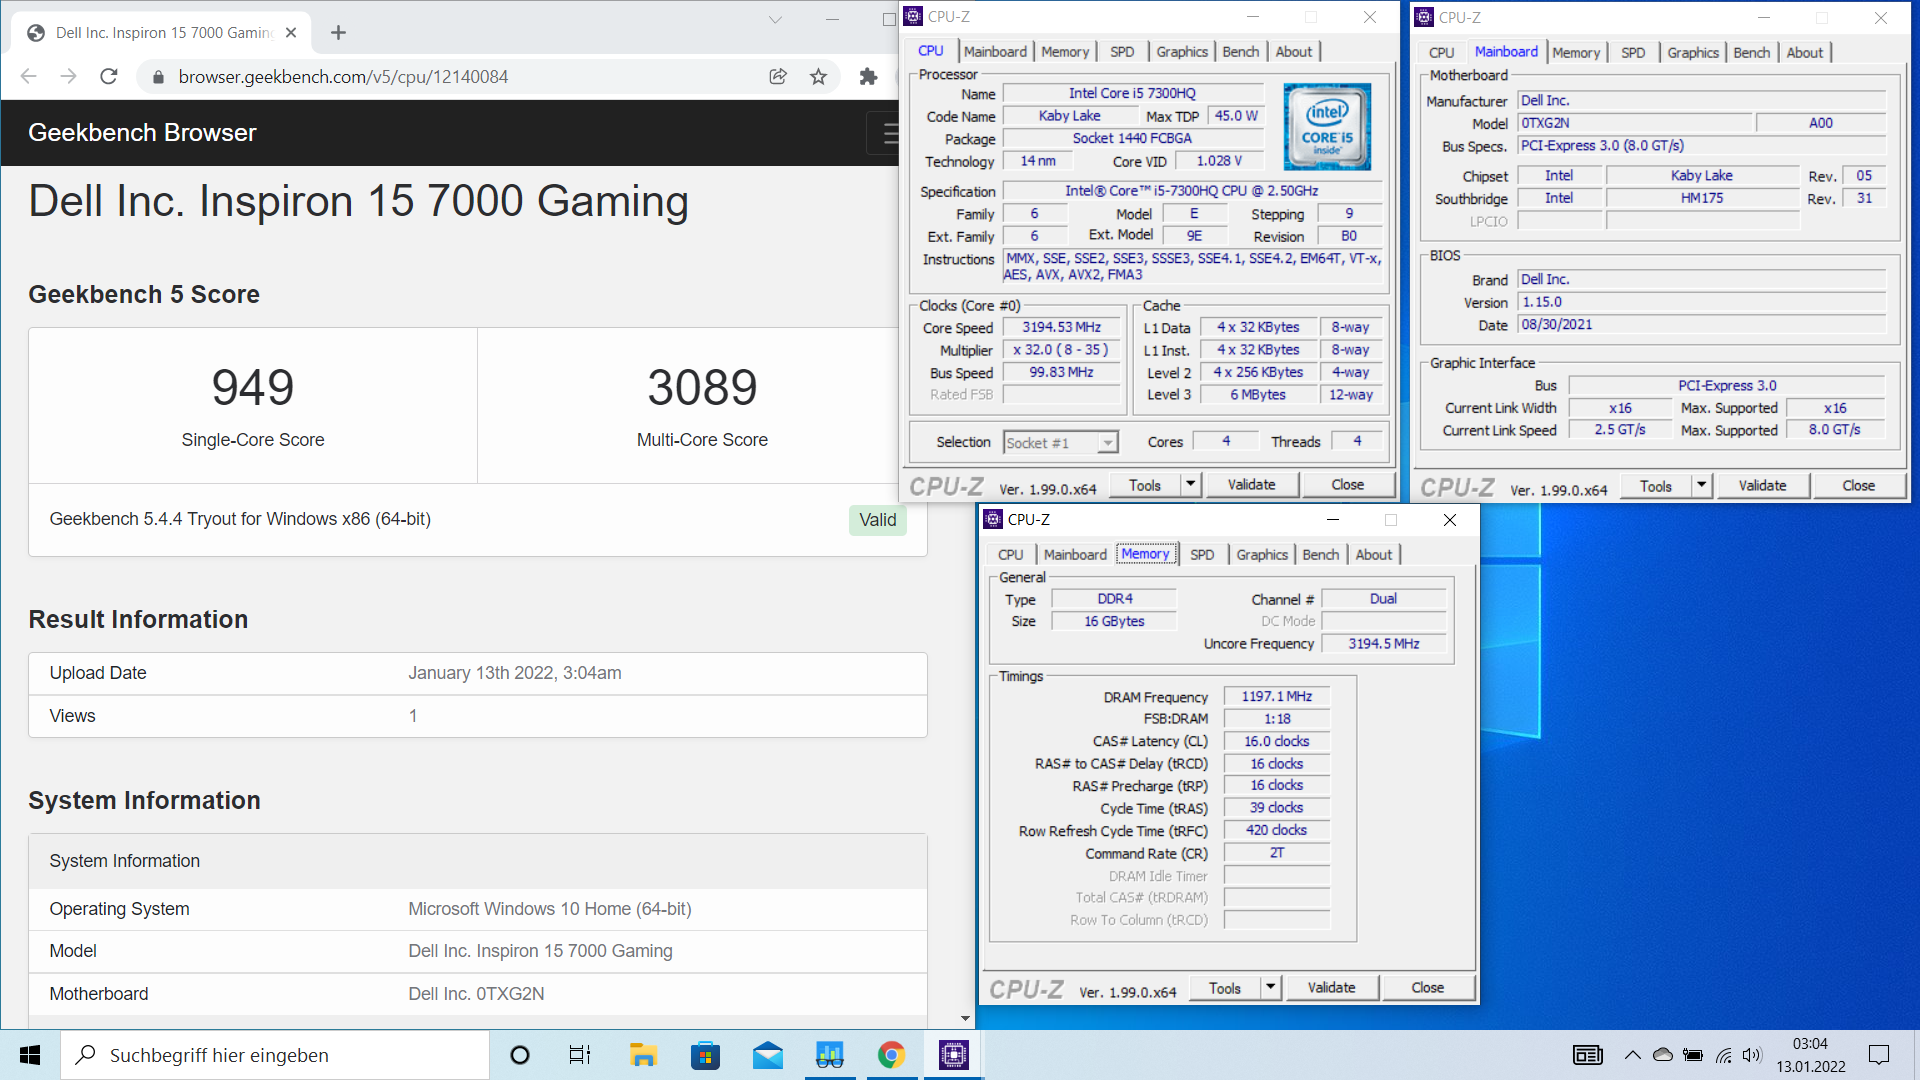Open the tab search chevron in Chrome
1920x1080 pixels.
pos(775,19)
